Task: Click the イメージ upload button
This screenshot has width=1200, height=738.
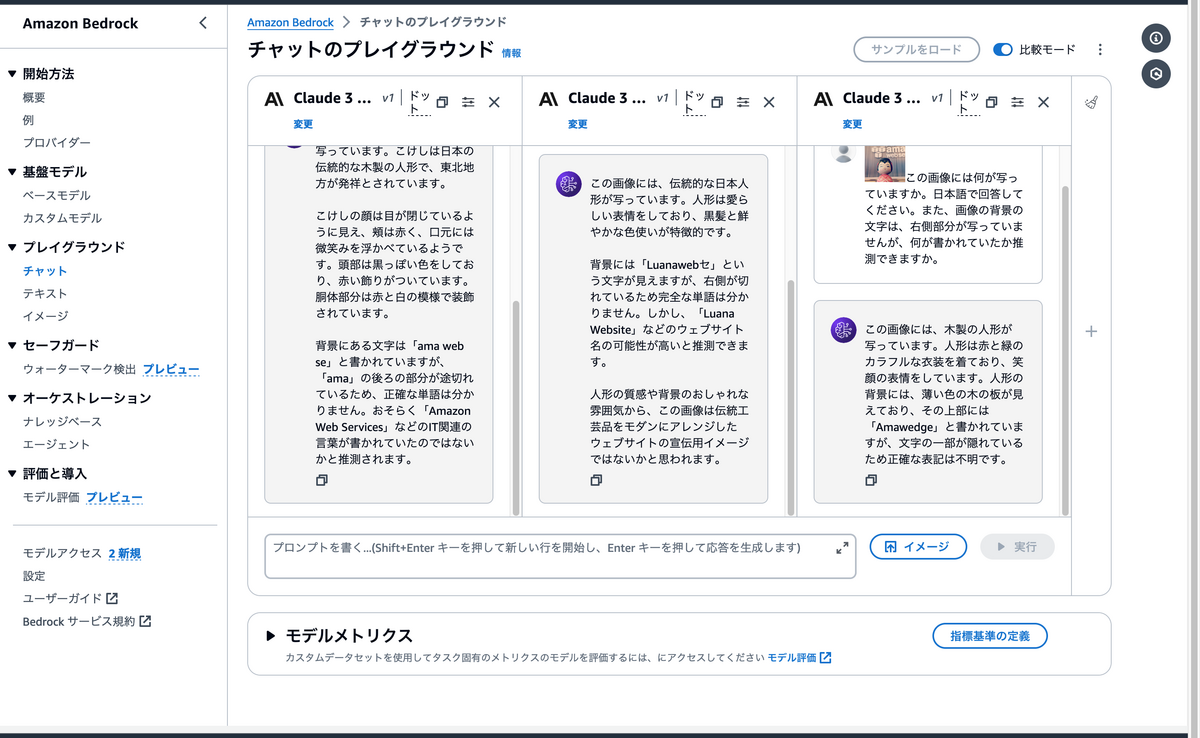Action: click(x=918, y=547)
